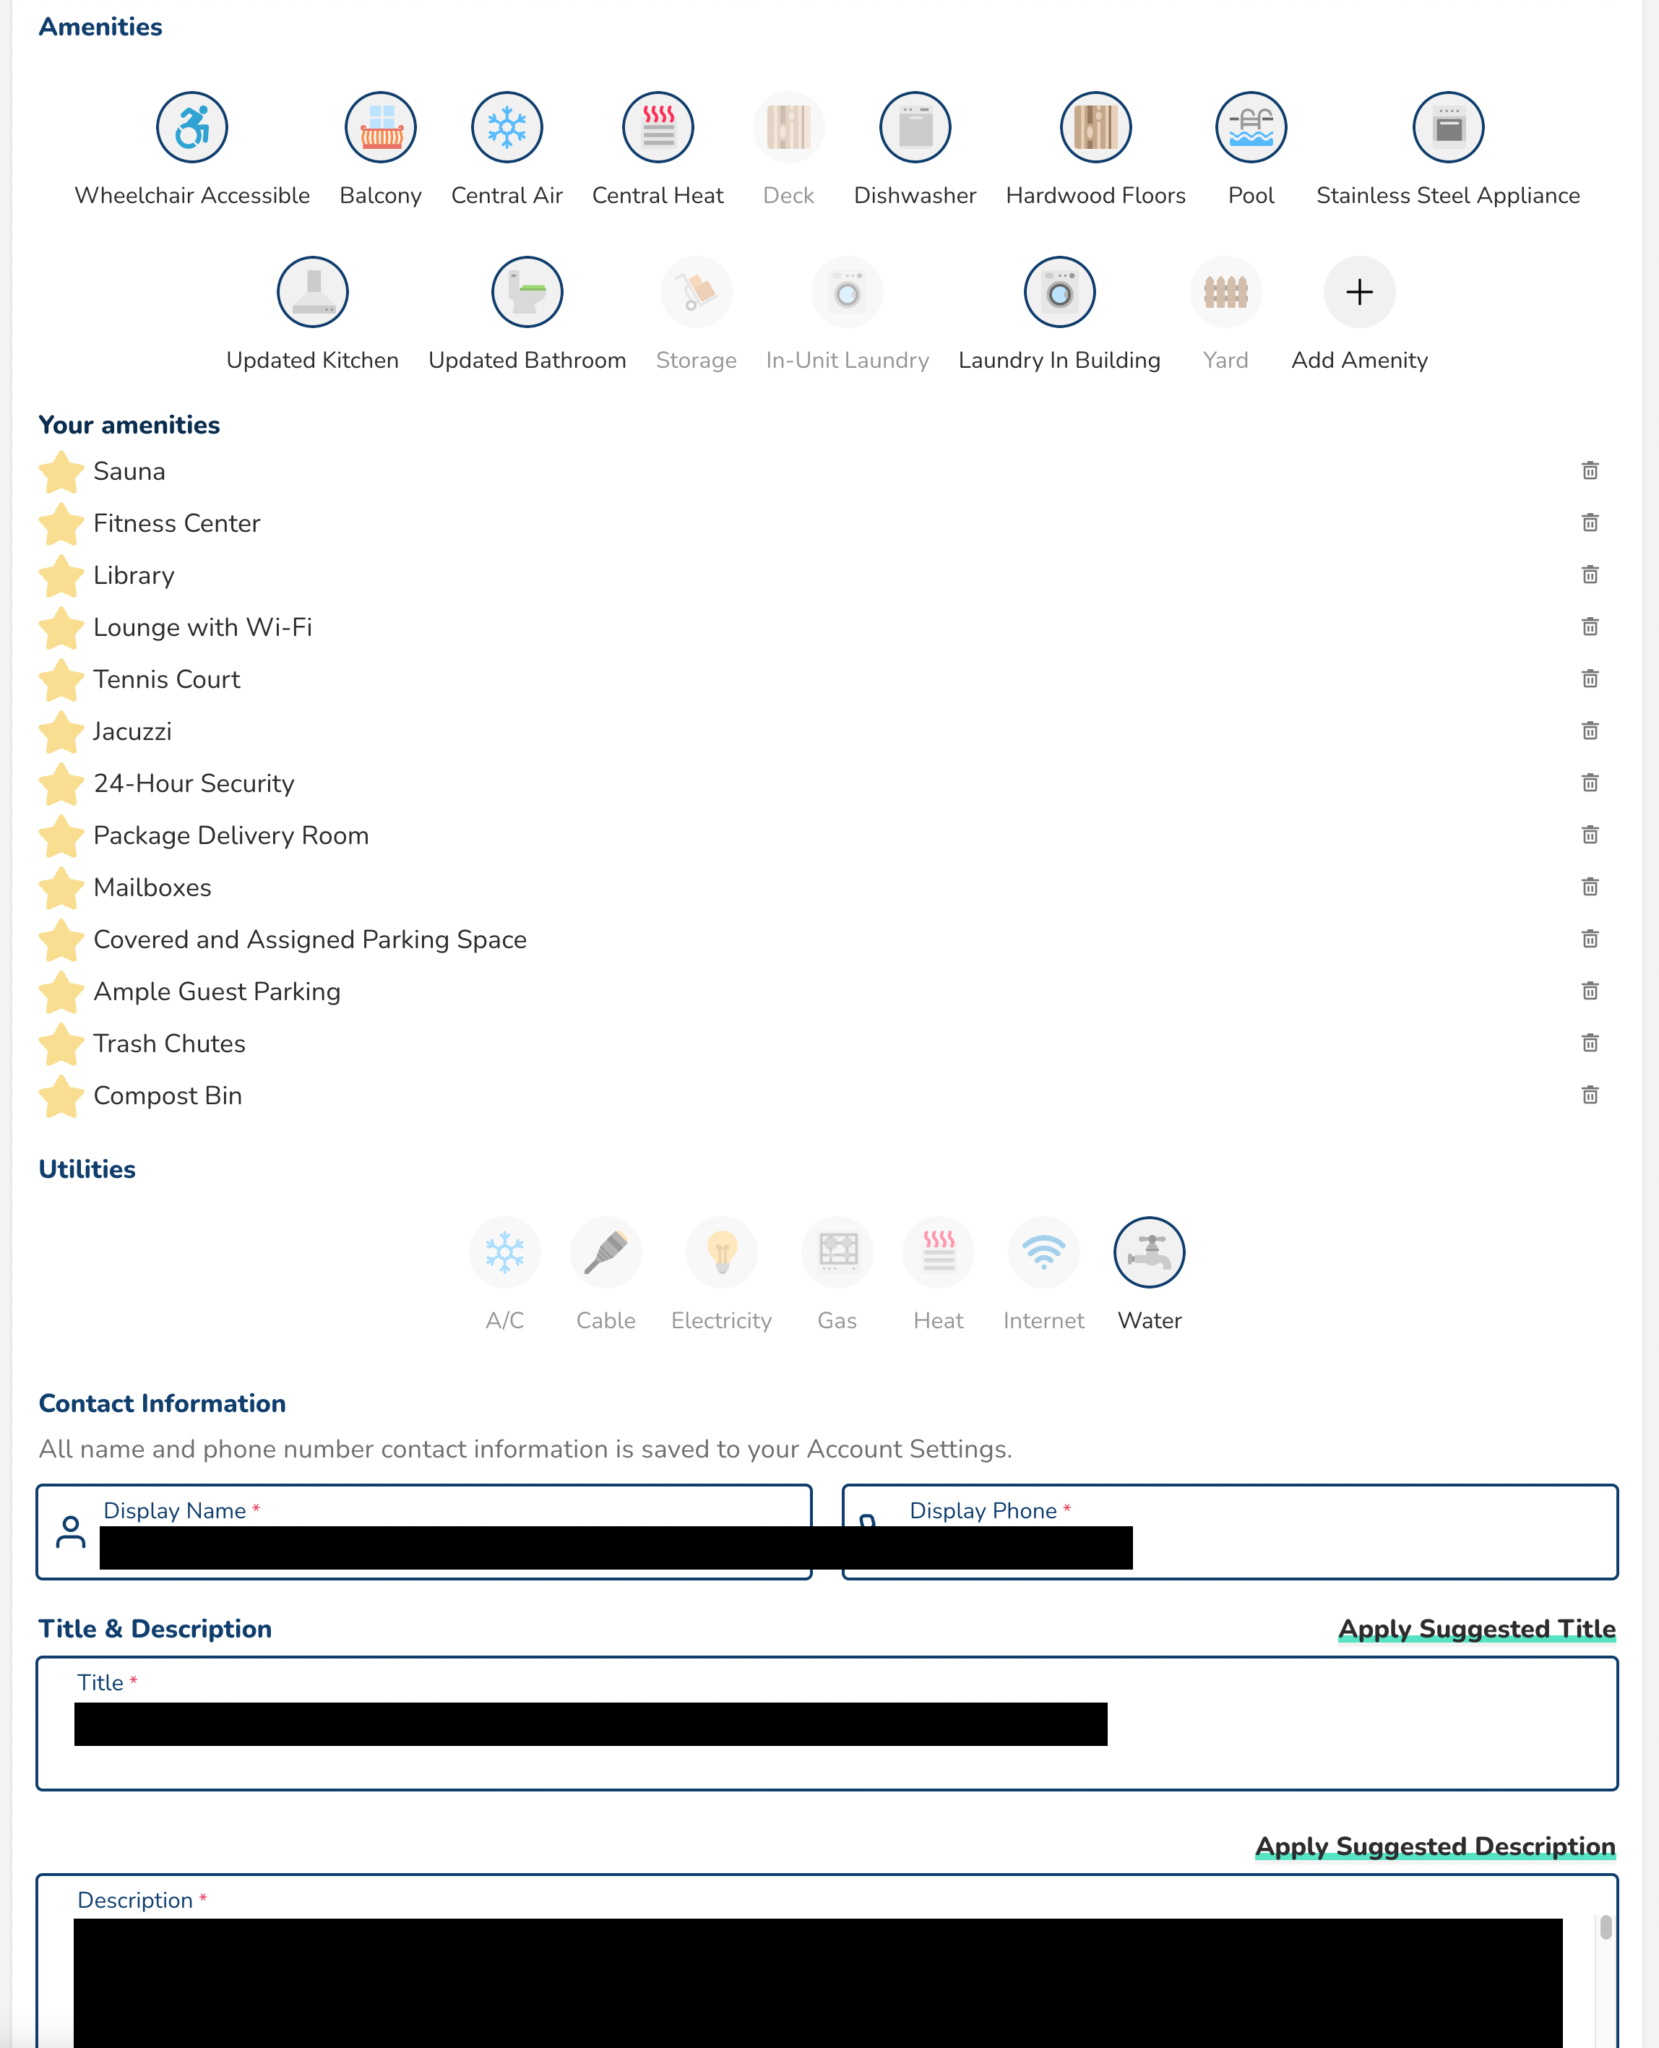
Task: Select the Pool amenity icon
Action: click(x=1250, y=127)
